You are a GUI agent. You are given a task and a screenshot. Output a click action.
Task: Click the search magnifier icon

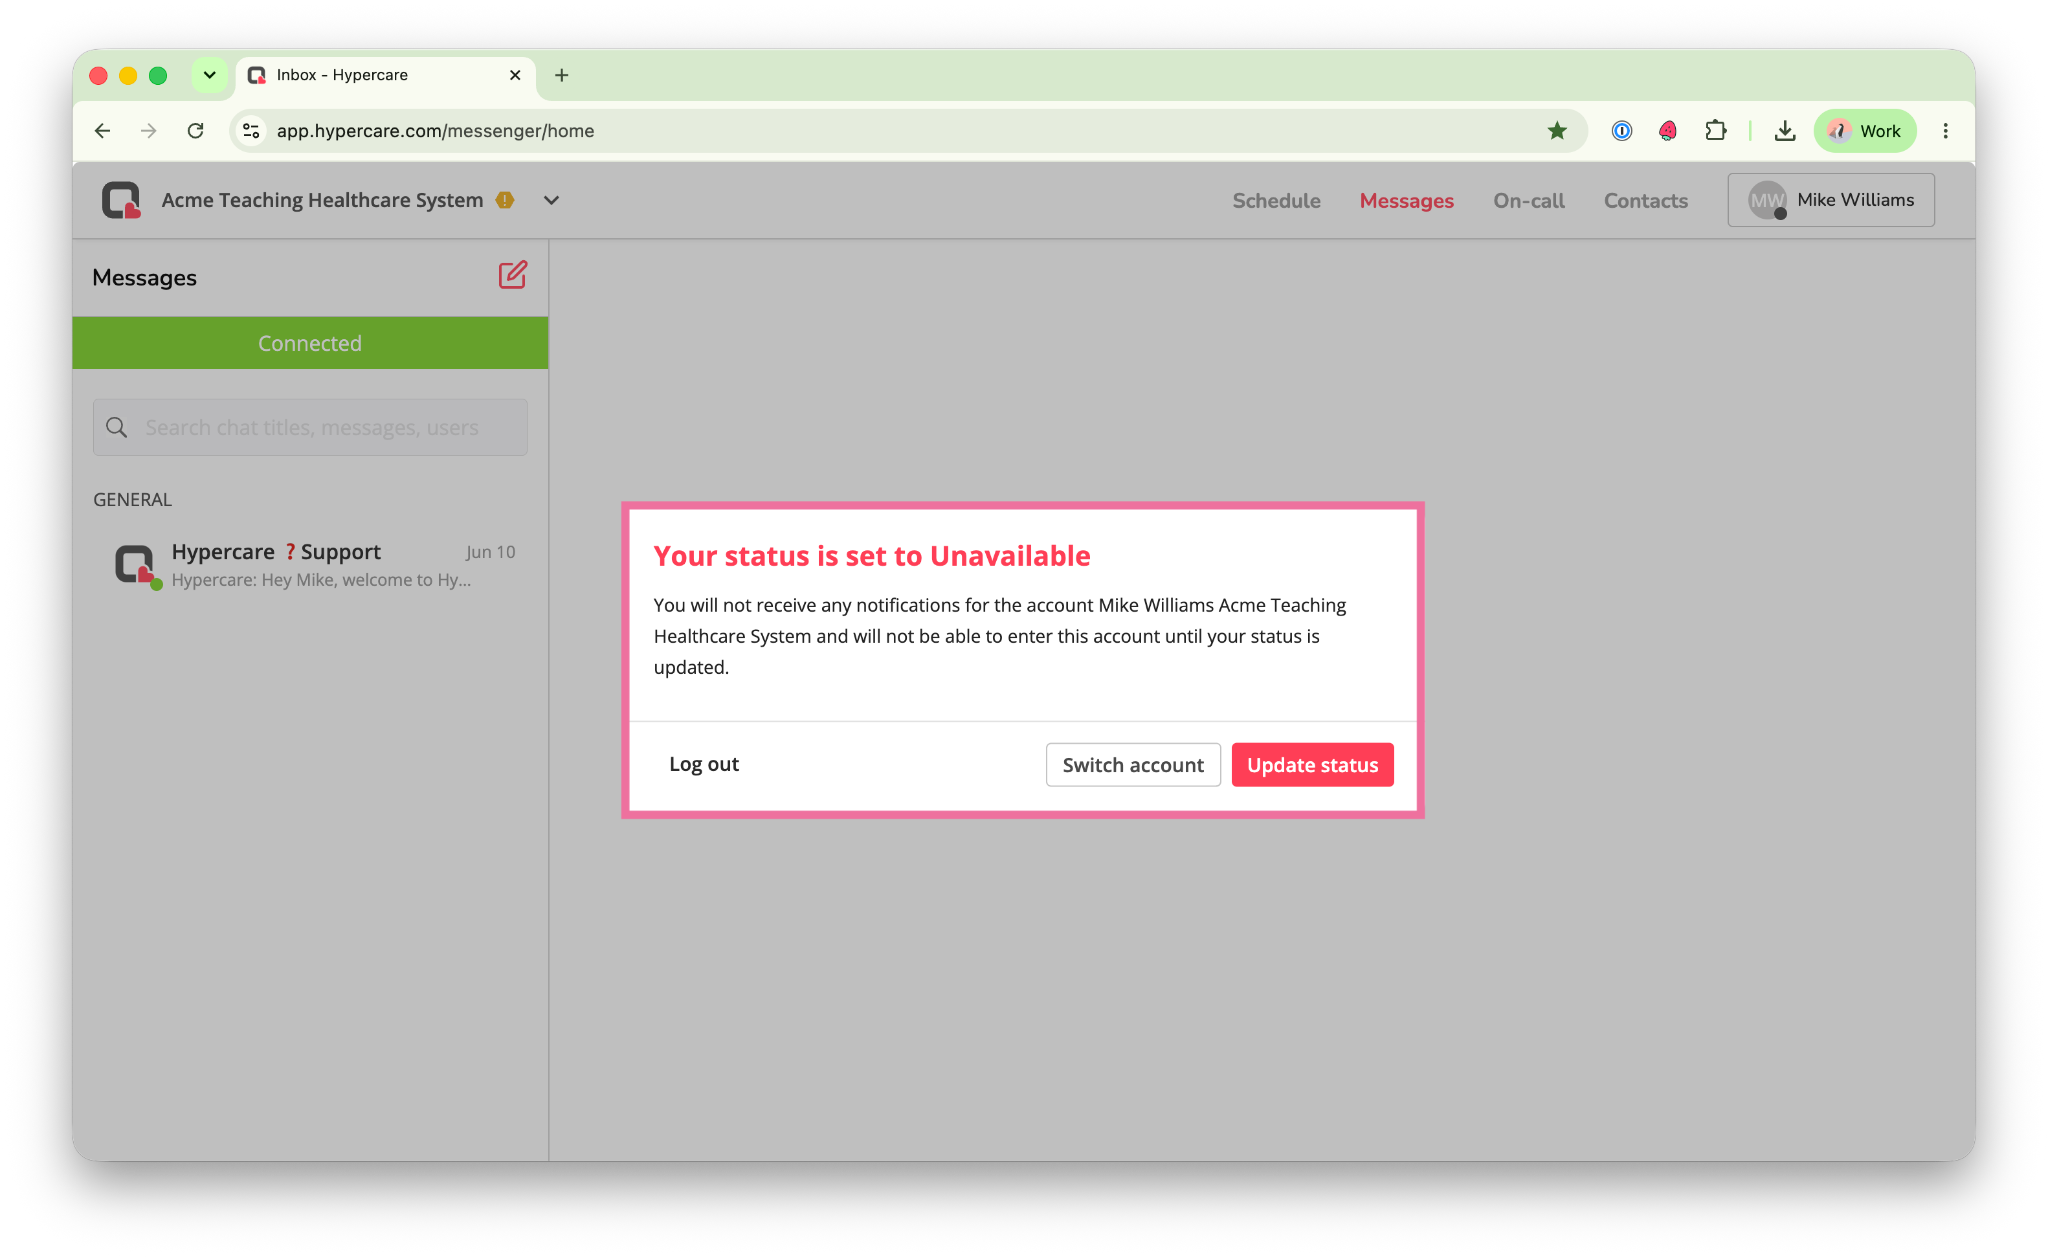click(x=117, y=428)
